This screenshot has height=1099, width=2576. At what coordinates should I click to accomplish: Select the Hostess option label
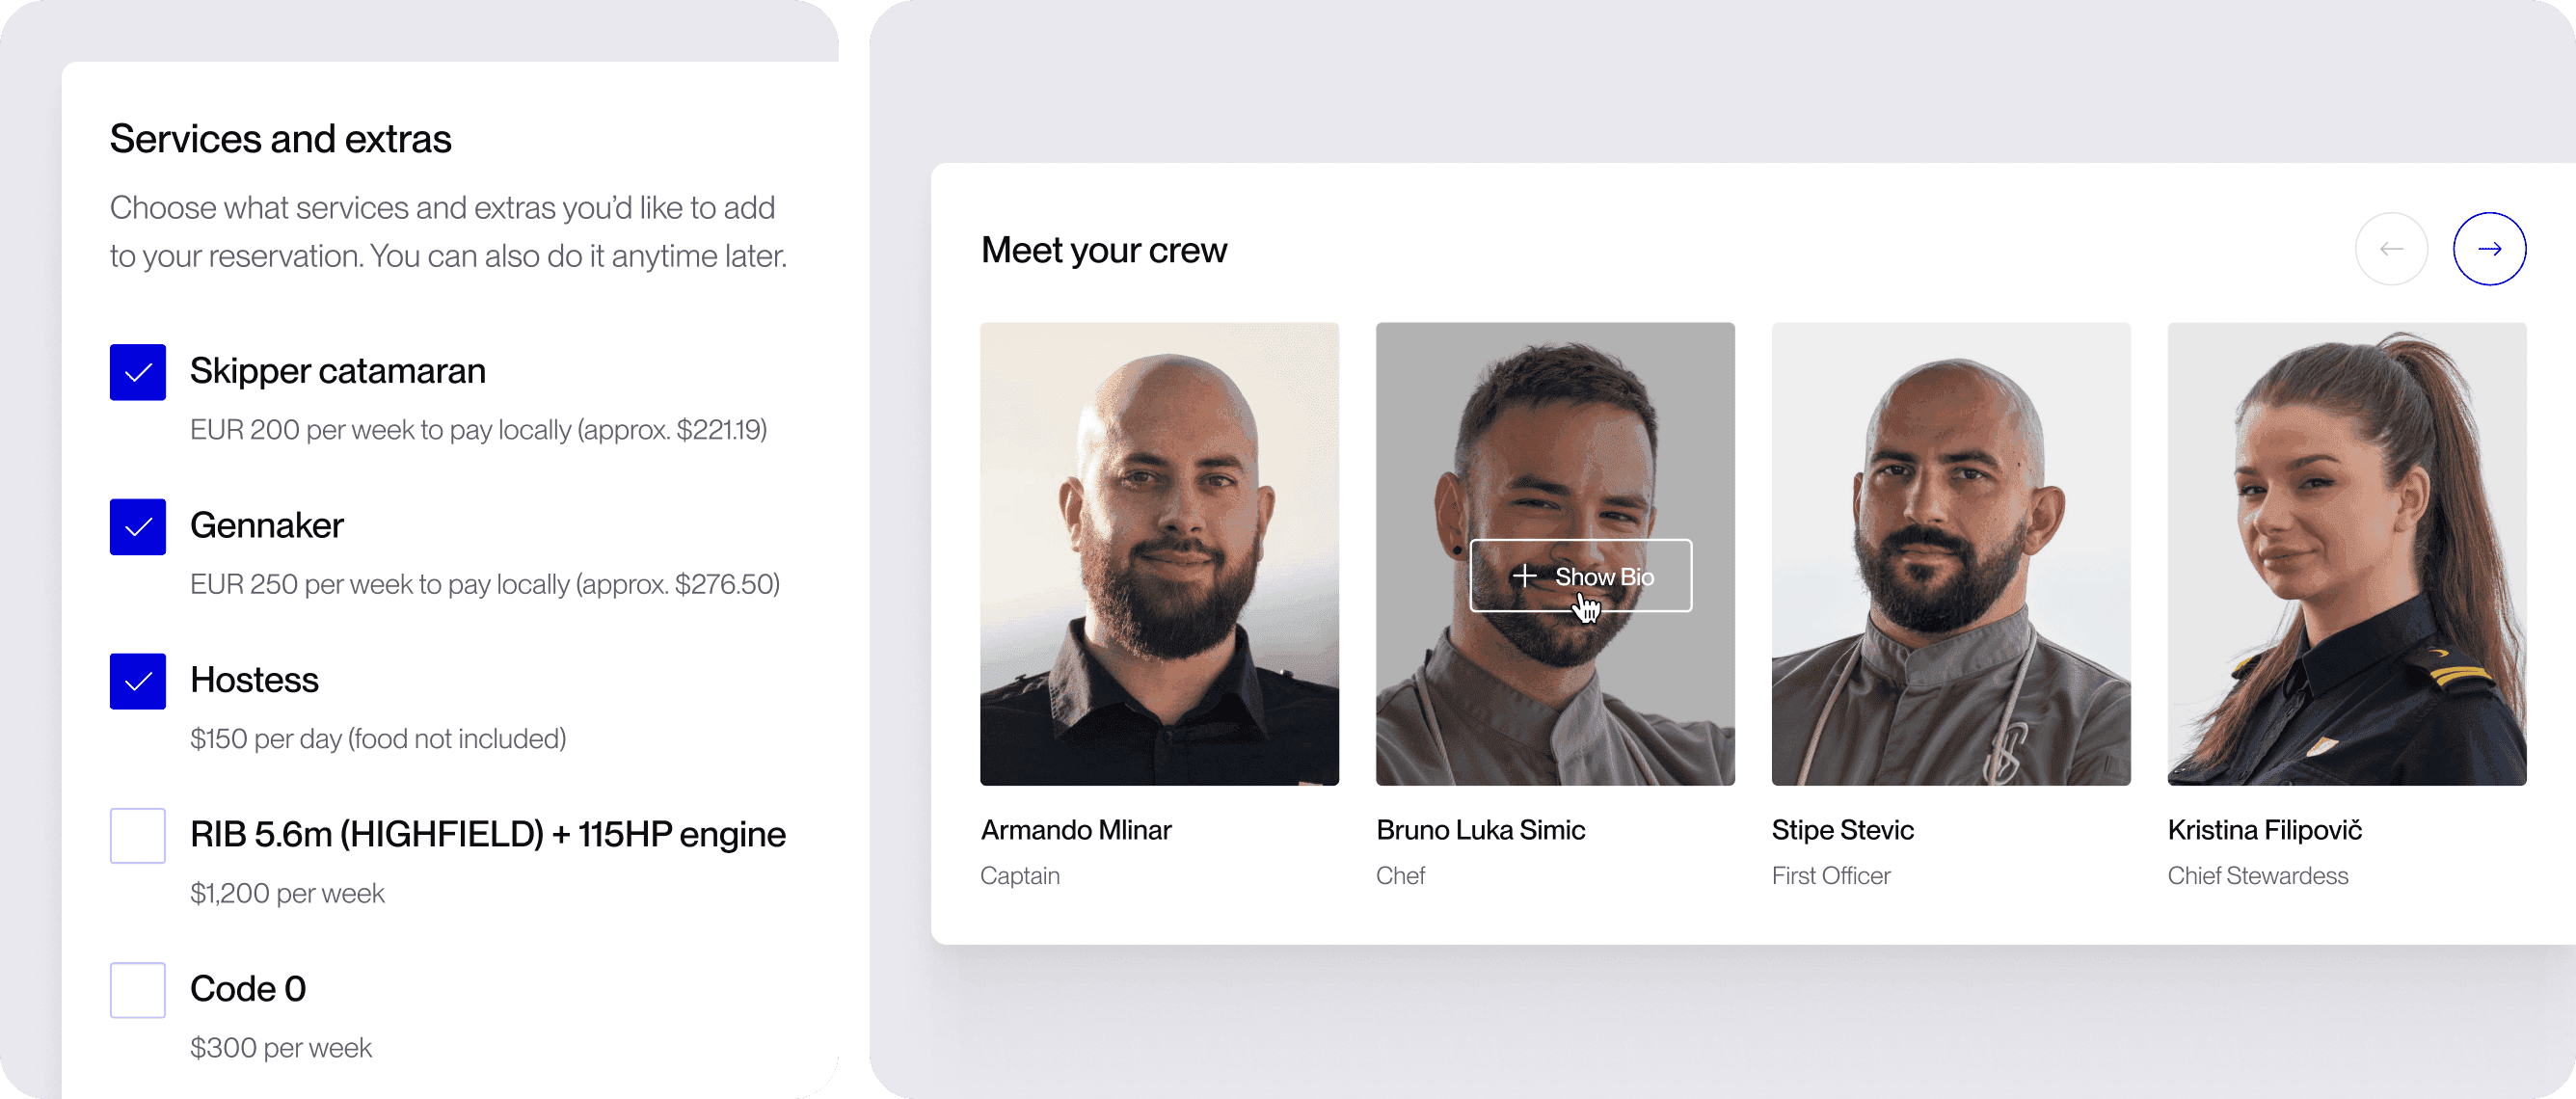pos(254,680)
